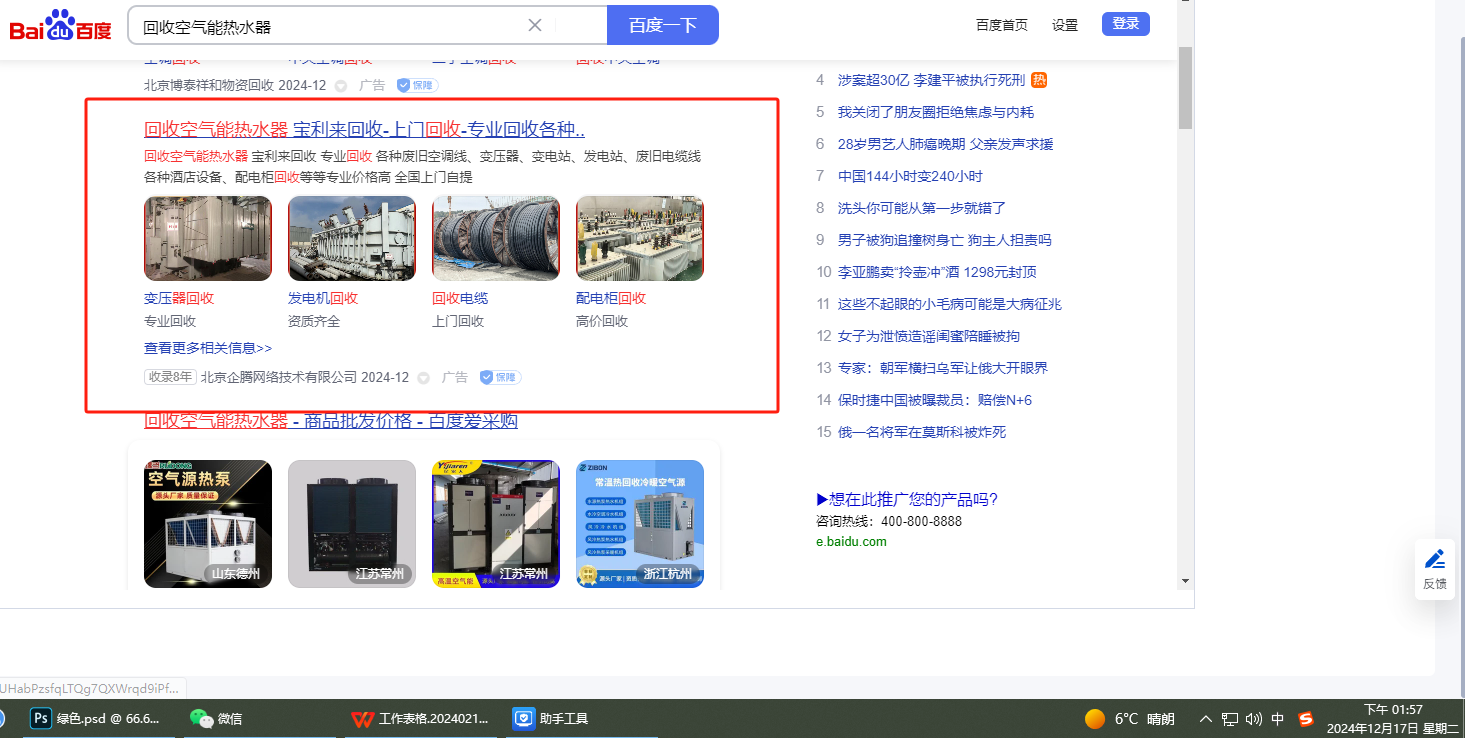Open the Yijiaren 江苏常州 product image
This screenshot has height=738, width=1465.
click(x=496, y=524)
